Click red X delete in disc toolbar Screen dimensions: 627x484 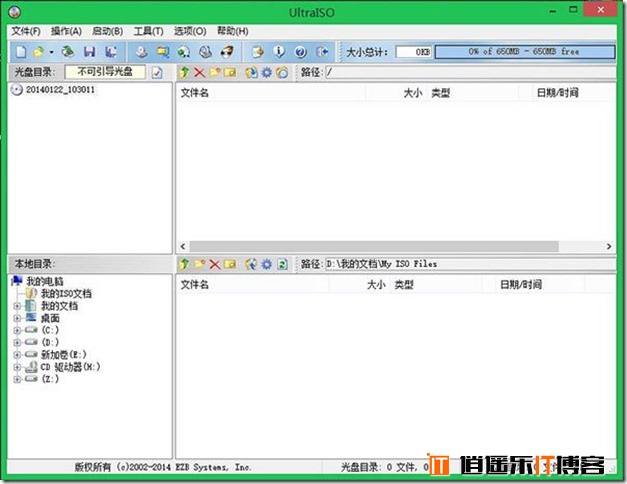200,72
